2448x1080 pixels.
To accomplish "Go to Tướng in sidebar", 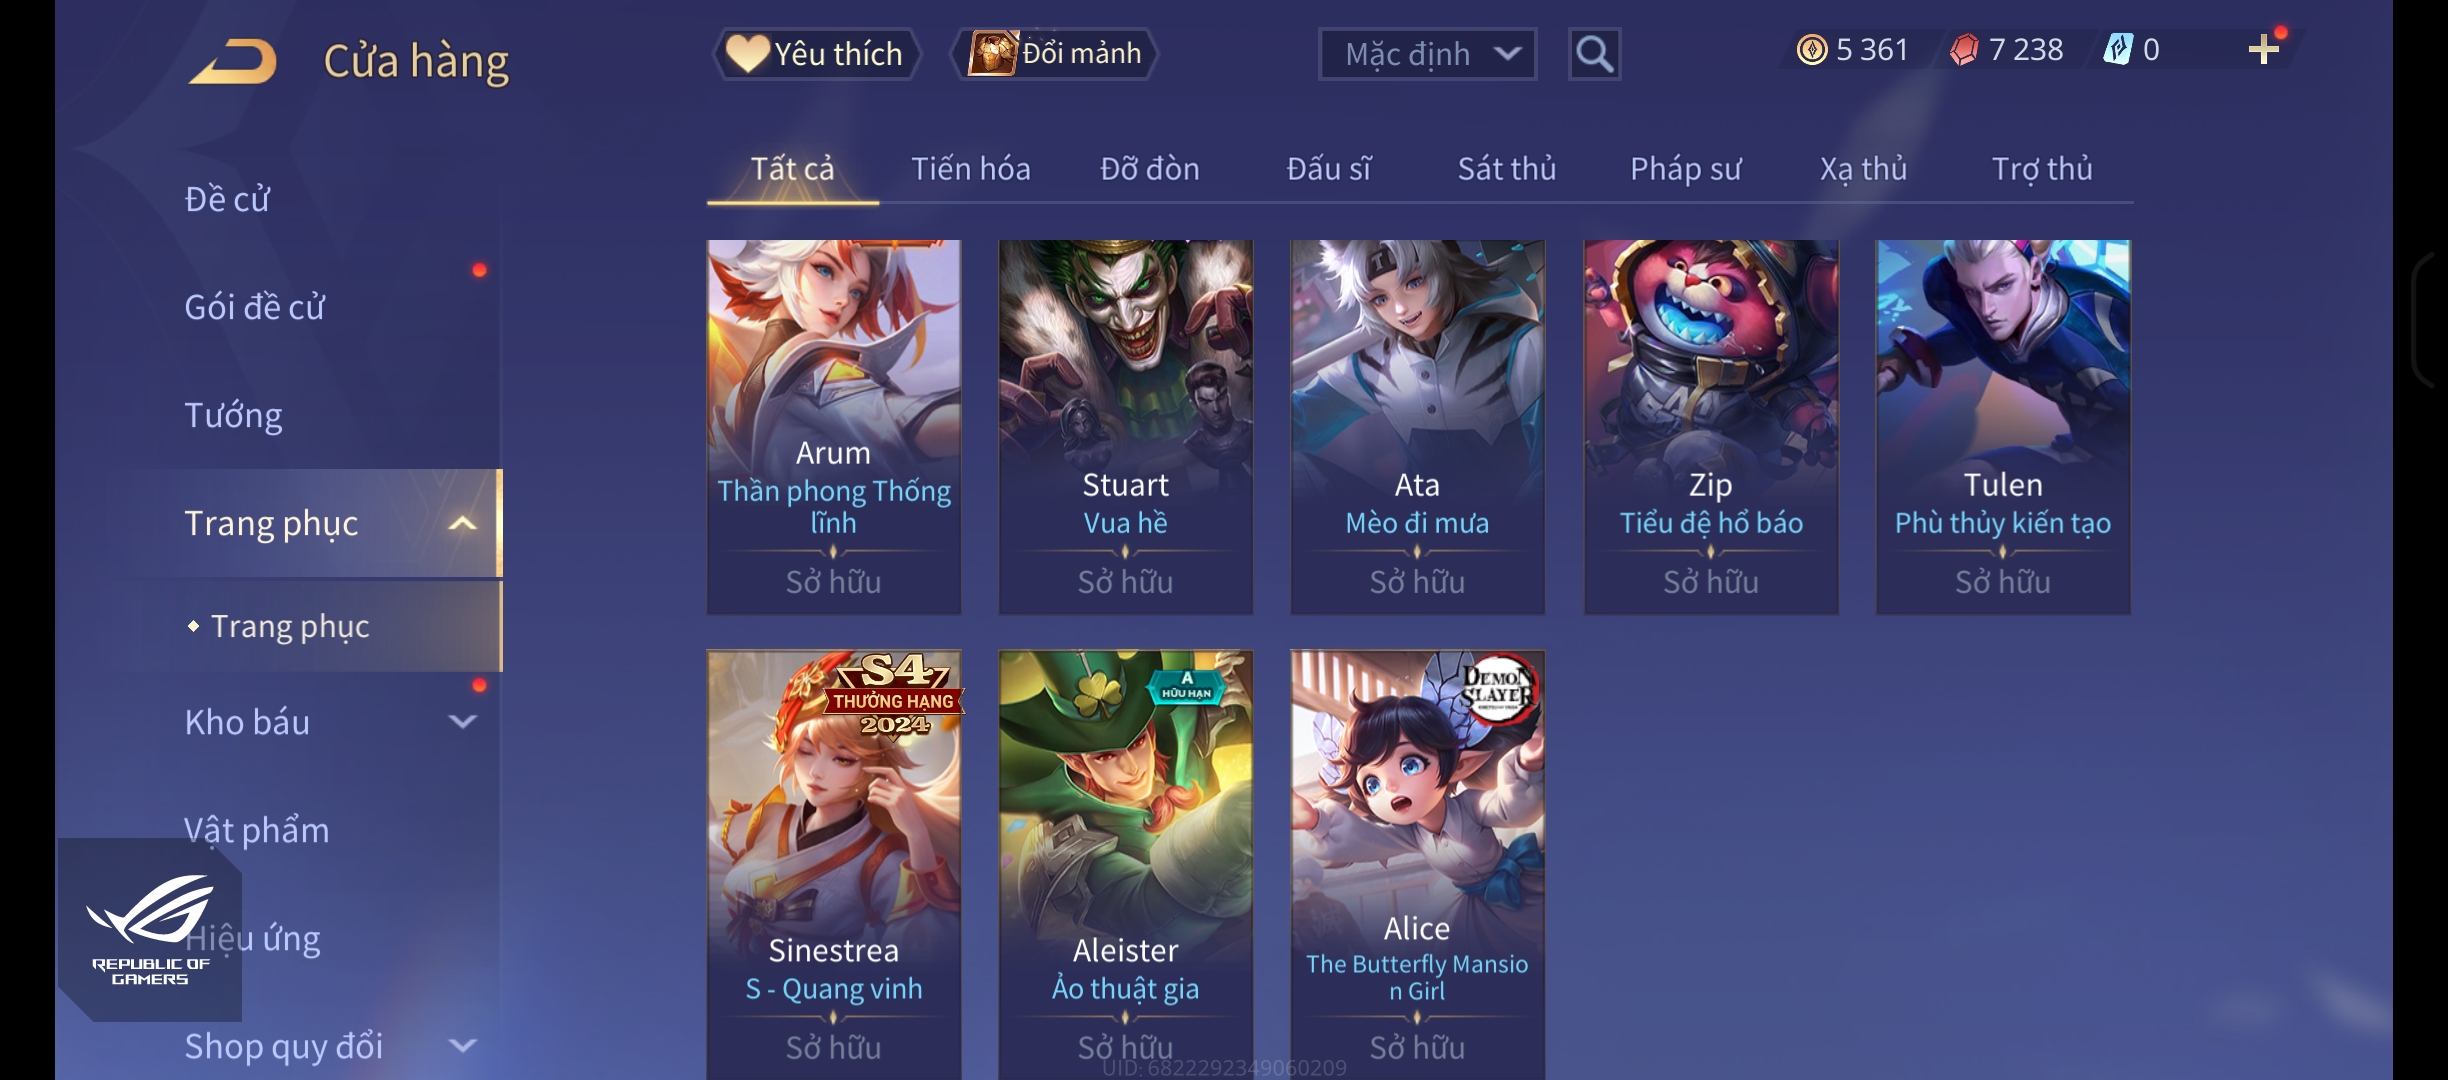I will [x=233, y=415].
